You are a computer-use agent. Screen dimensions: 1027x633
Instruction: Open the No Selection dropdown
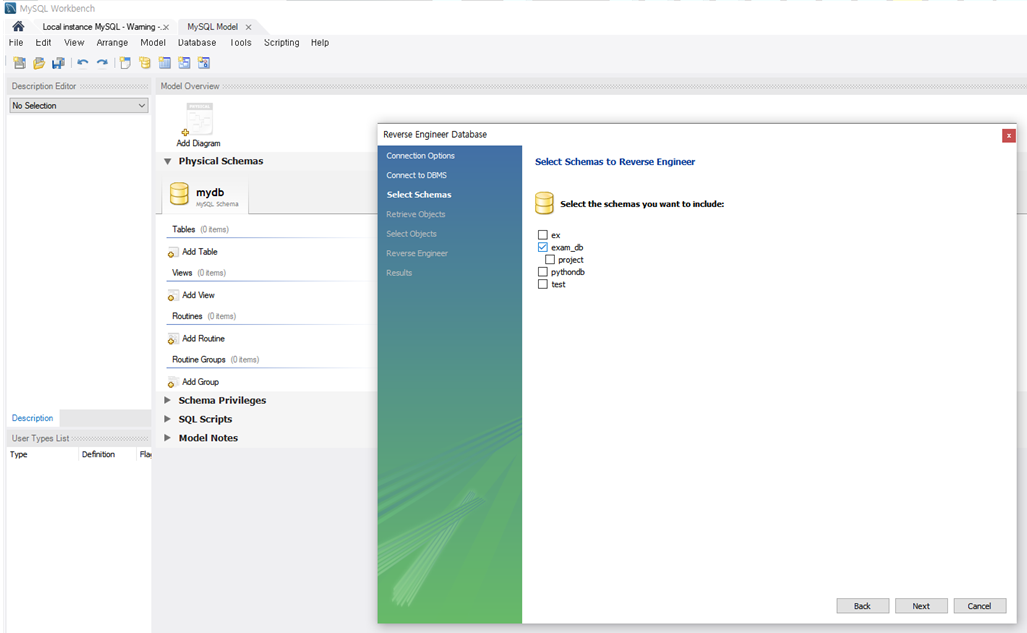click(x=79, y=106)
